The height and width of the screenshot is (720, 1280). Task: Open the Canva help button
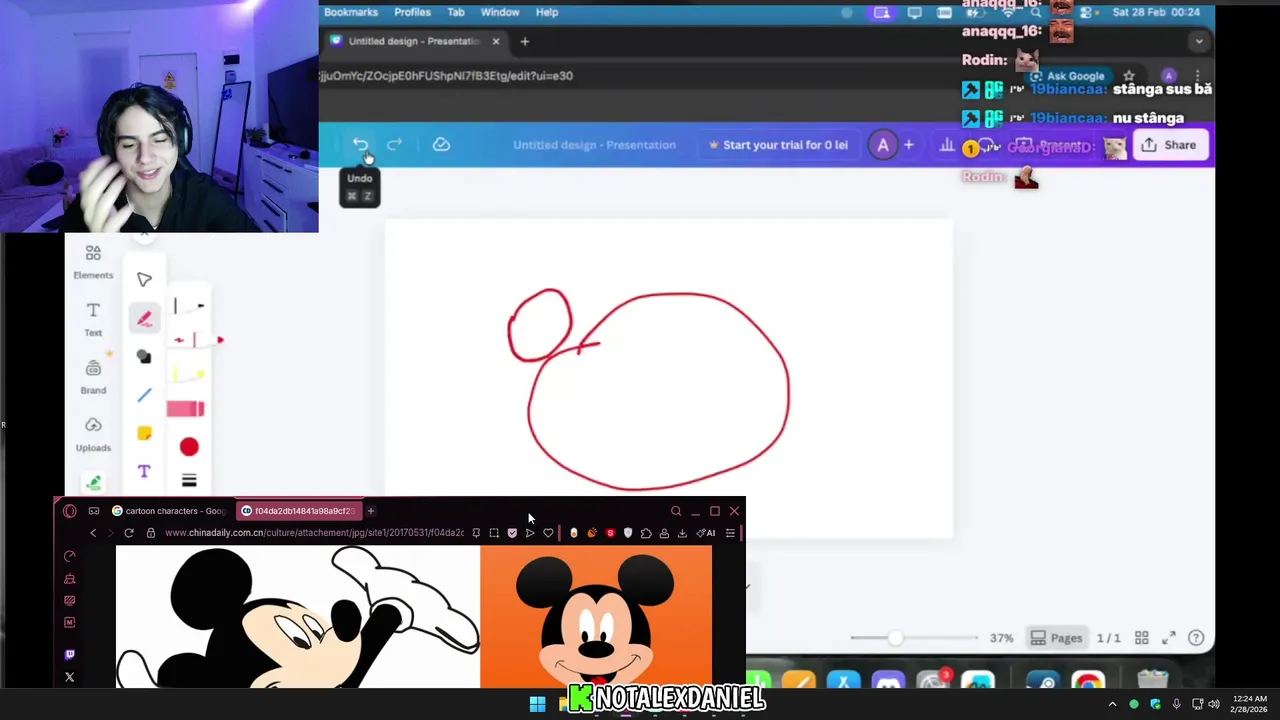point(1196,638)
